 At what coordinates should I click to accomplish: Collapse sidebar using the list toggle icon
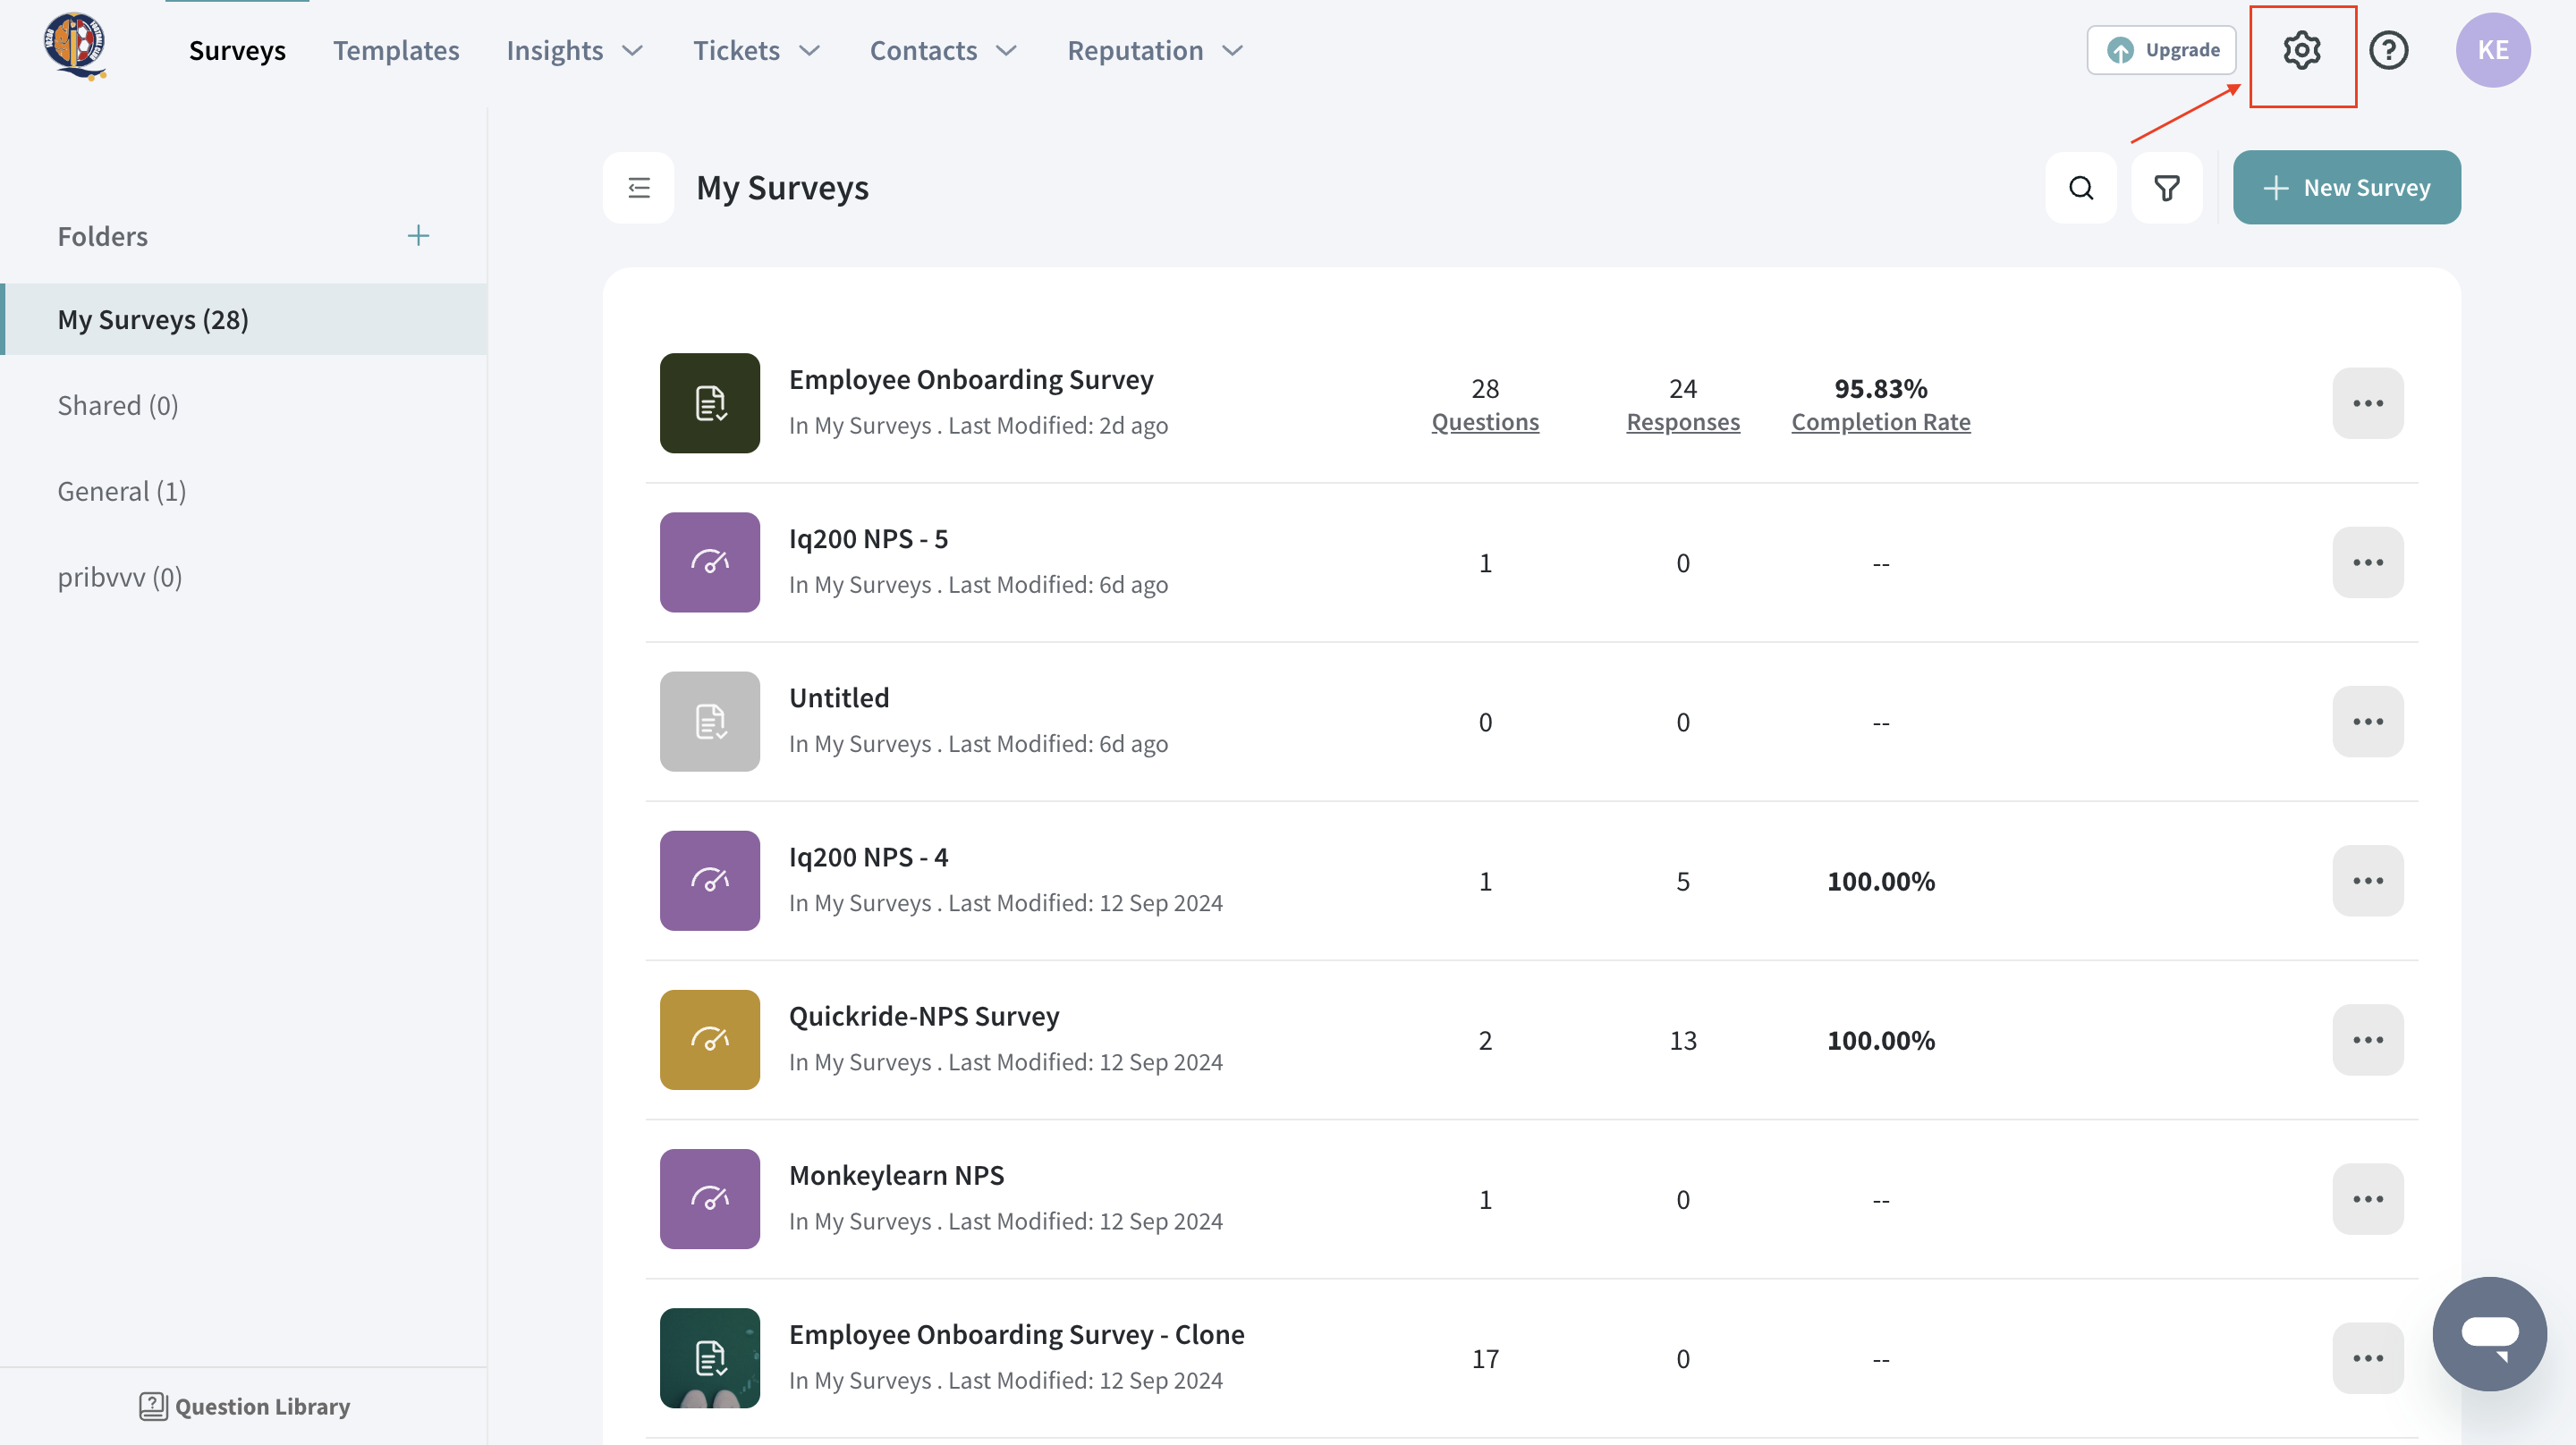point(638,188)
